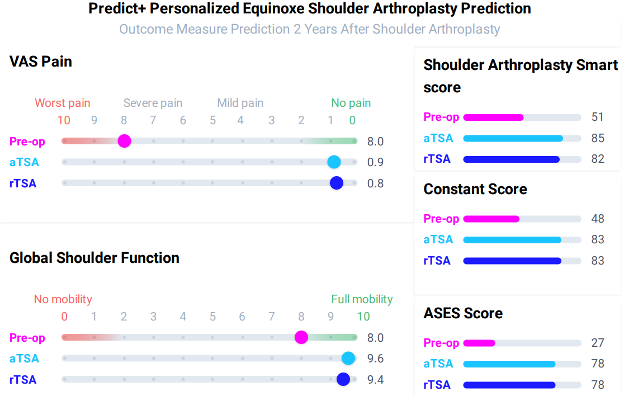Click the aTSA Smart score bar
The image size is (624, 396).
pos(522,139)
